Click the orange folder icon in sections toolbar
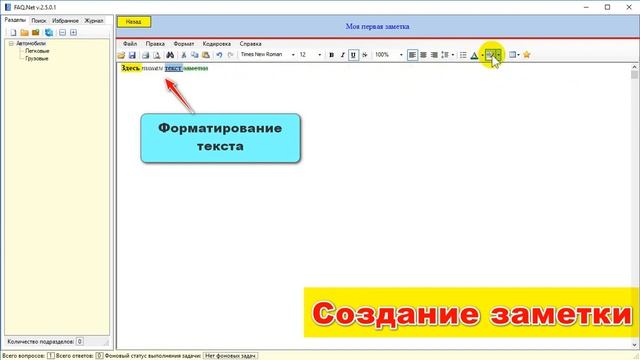Image resolution: width=640 pixels, height=360 pixels. click(x=24, y=33)
